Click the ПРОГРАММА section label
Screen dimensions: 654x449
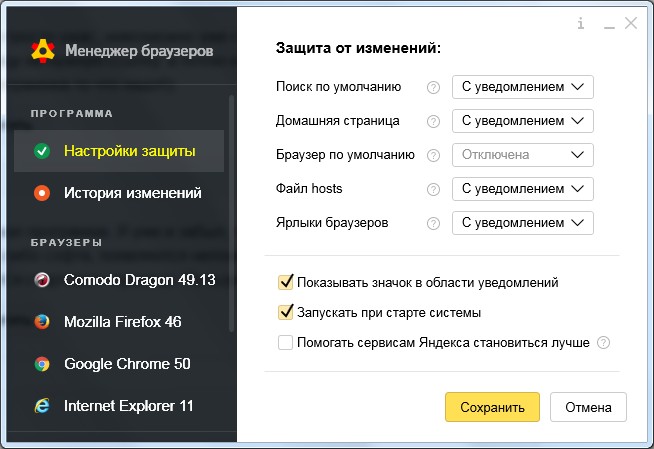pos(72,113)
